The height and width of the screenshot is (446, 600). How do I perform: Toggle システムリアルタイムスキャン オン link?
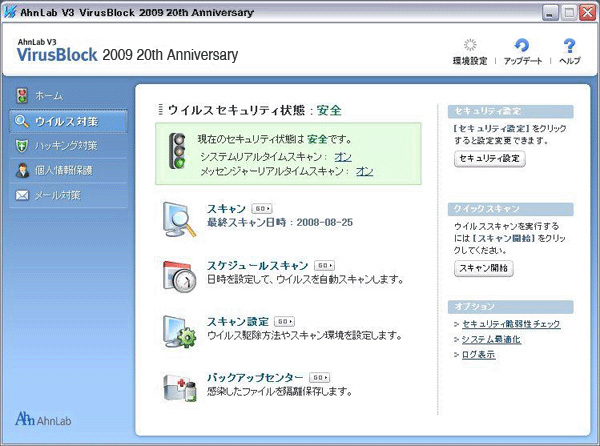pyautogui.click(x=342, y=157)
